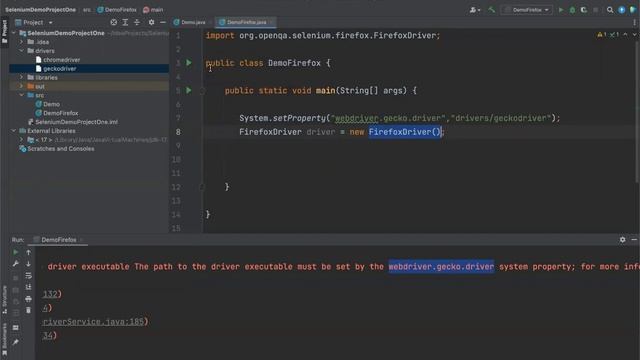Open run configuration wrench in Run panel
The image size is (640, 360).
click(x=16, y=264)
